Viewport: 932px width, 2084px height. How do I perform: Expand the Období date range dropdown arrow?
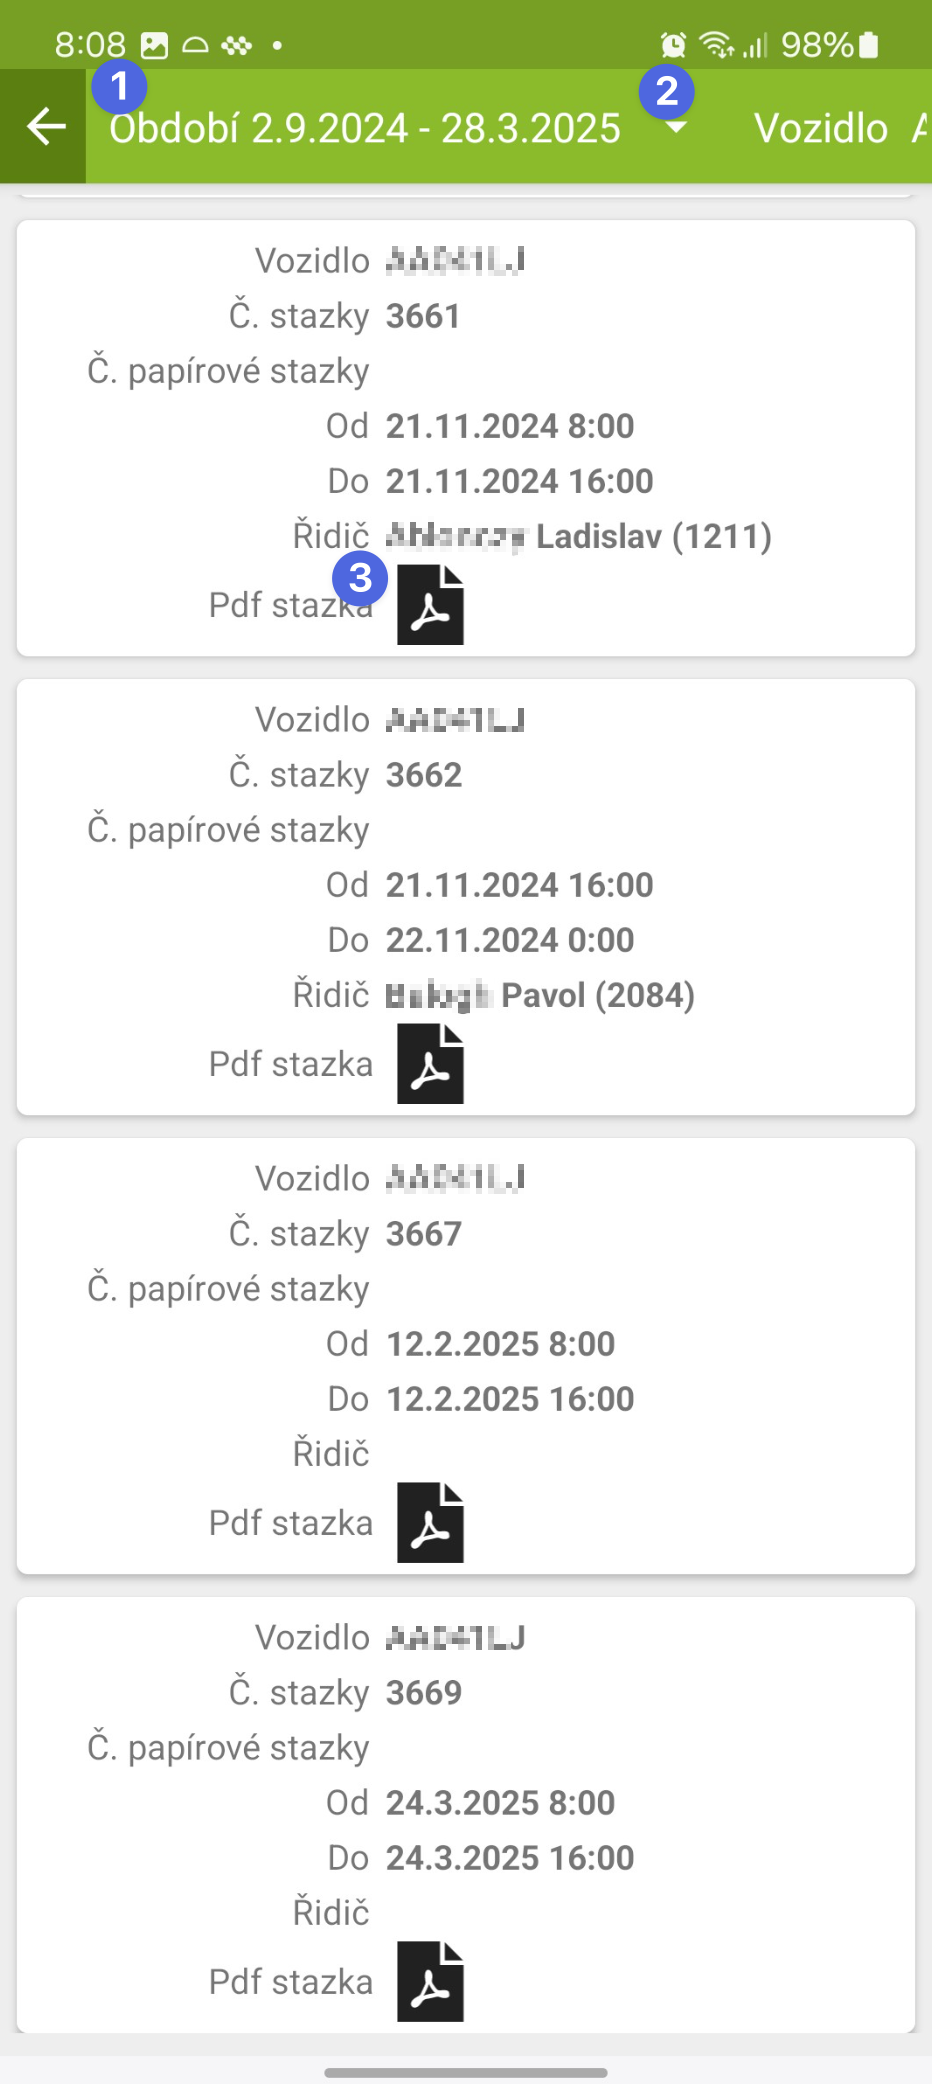point(677,128)
